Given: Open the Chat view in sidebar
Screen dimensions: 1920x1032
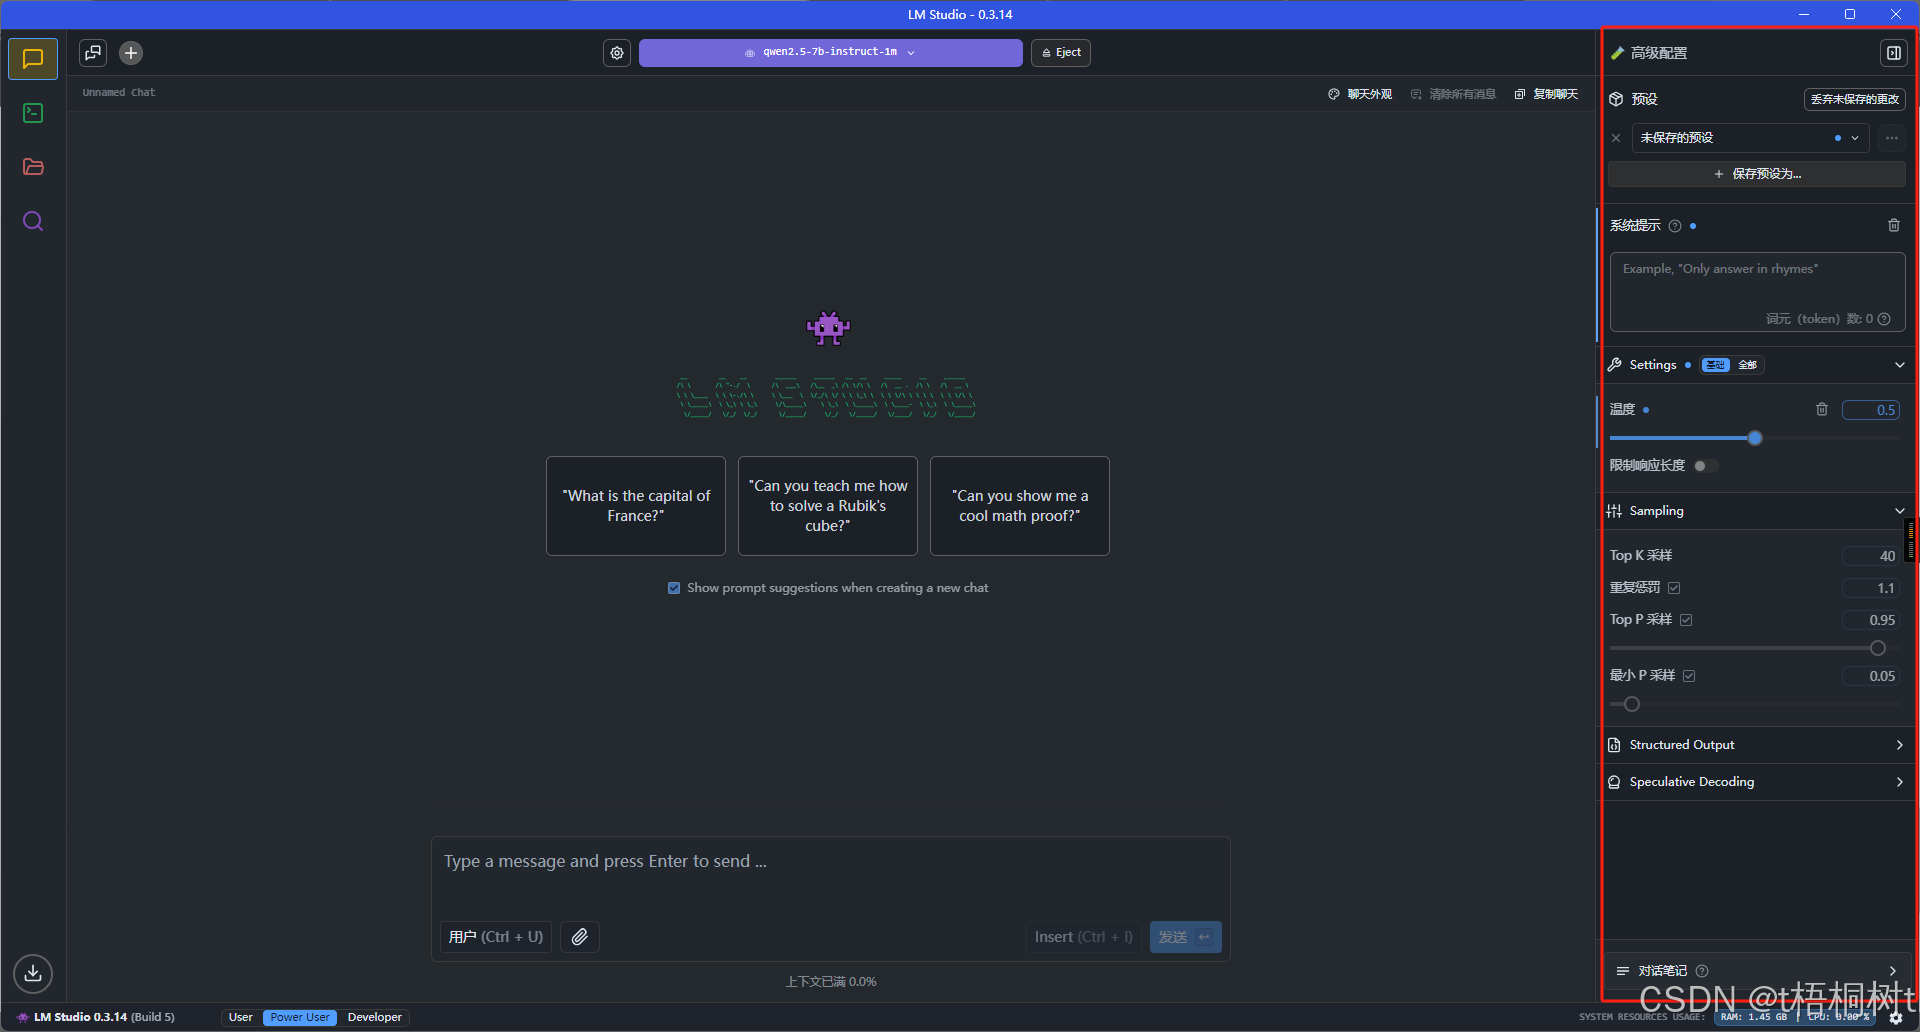Looking at the screenshot, I should (x=33, y=59).
